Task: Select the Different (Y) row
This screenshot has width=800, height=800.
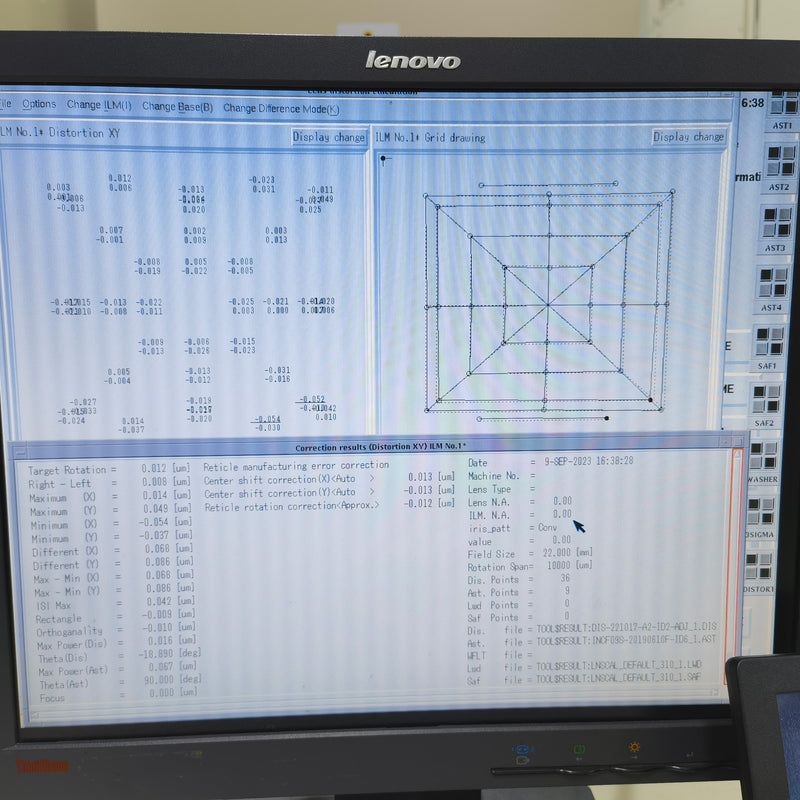Action: point(113,563)
